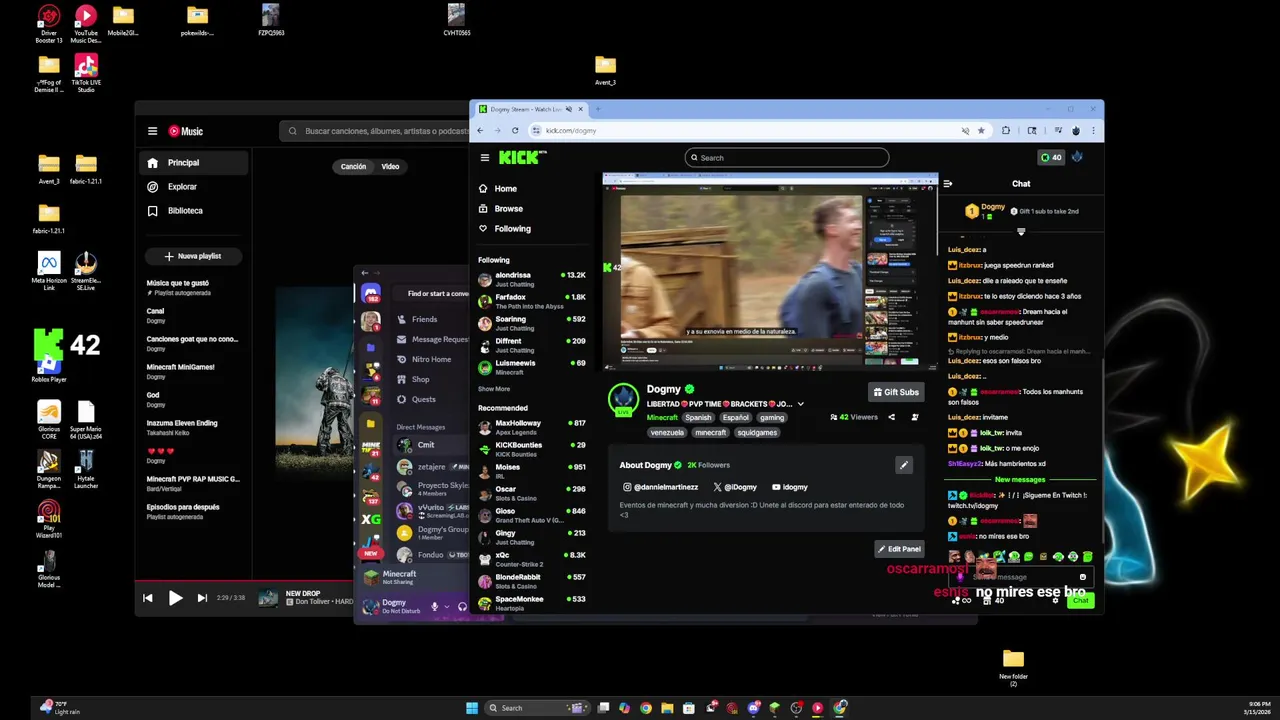Expand the stream title chevron
Screen dimensions: 1280x720
point(800,404)
